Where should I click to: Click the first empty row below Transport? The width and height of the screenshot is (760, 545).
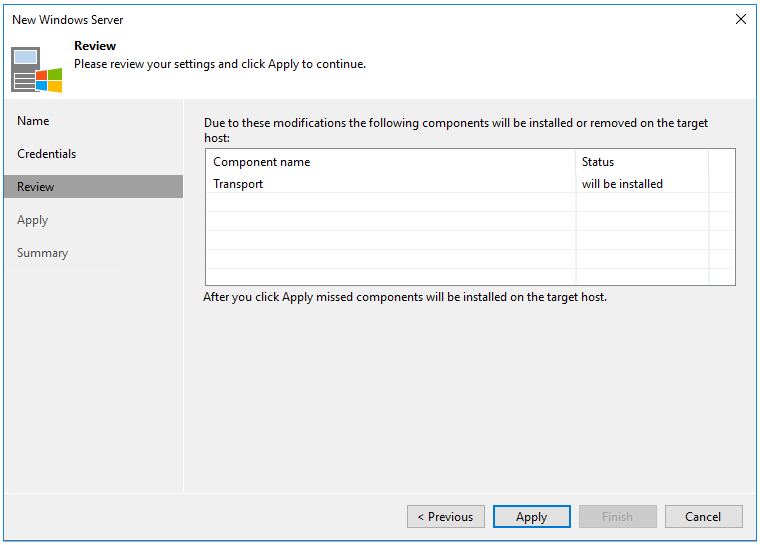click(x=390, y=203)
